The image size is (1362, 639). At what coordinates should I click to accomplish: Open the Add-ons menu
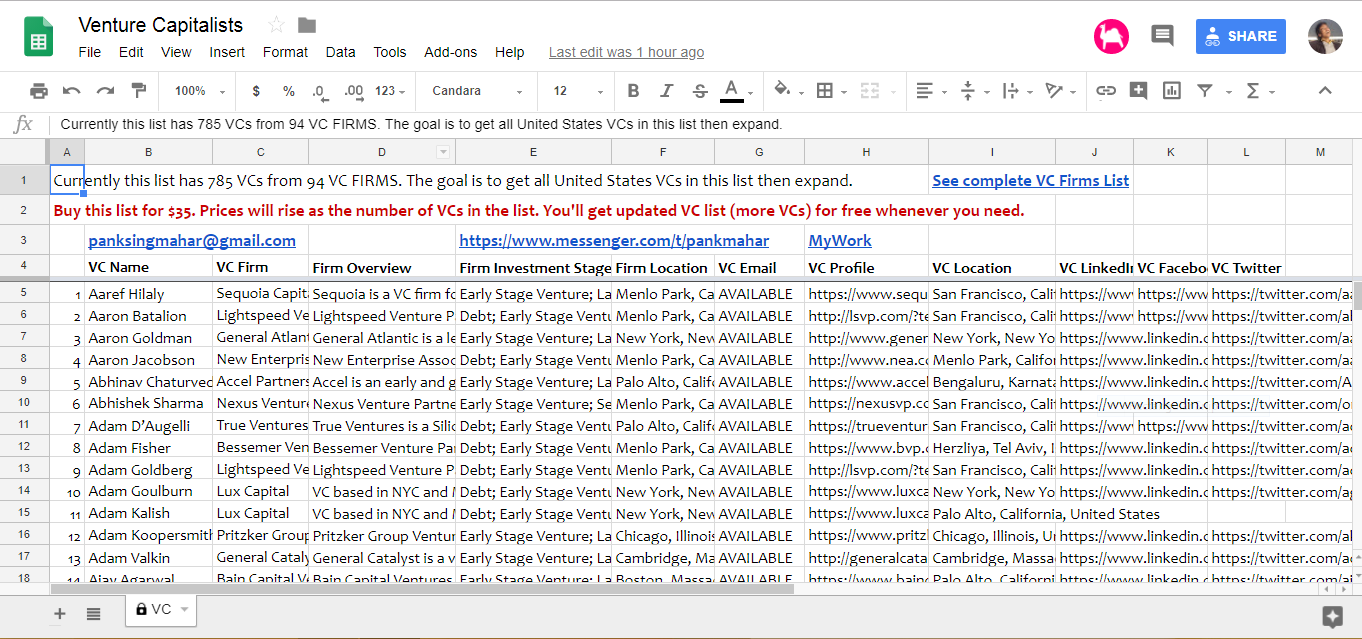(451, 52)
